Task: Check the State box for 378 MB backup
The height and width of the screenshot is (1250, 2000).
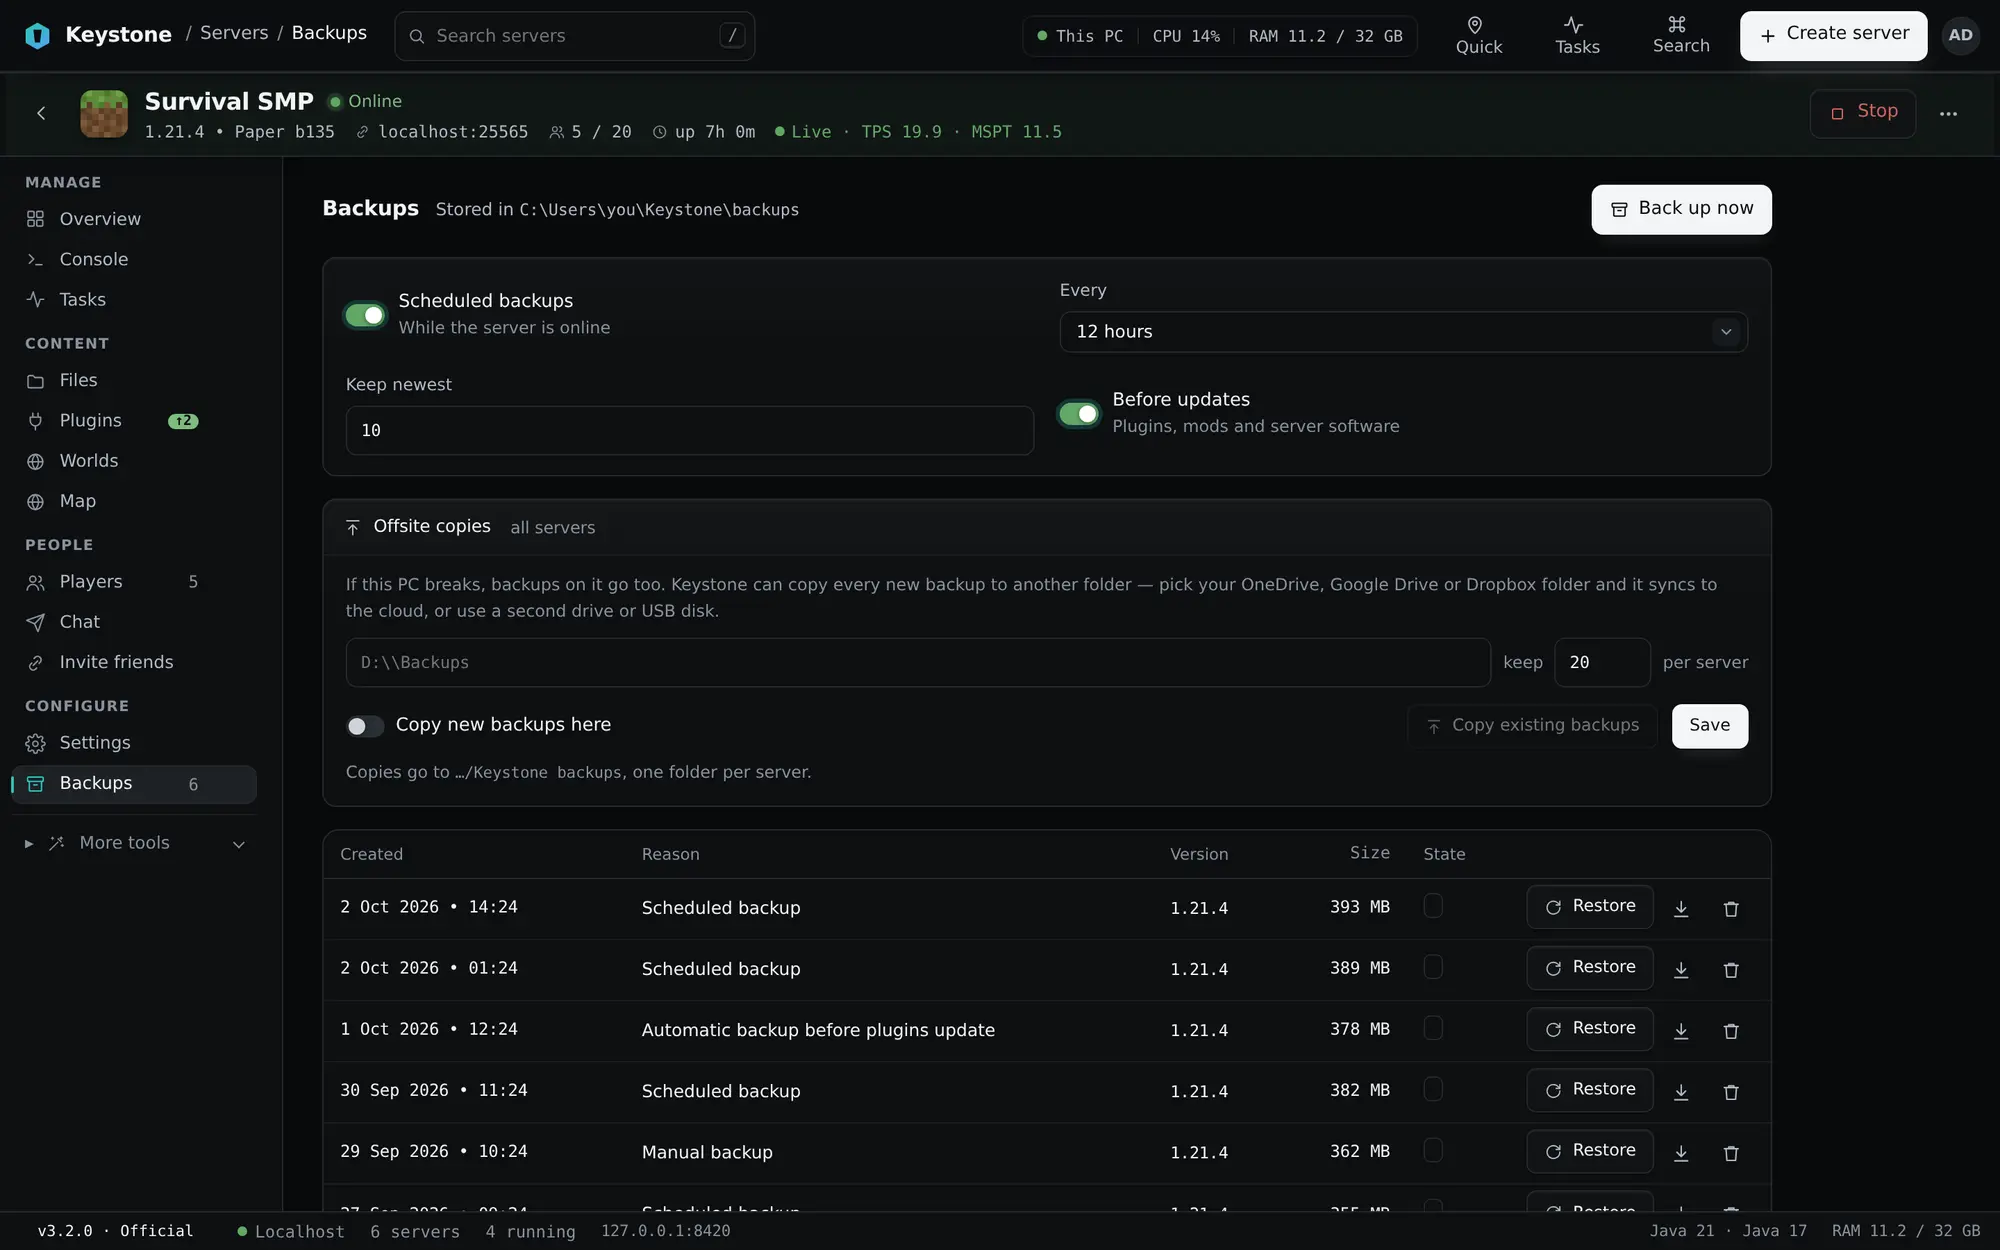Action: click(x=1433, y=1027)
